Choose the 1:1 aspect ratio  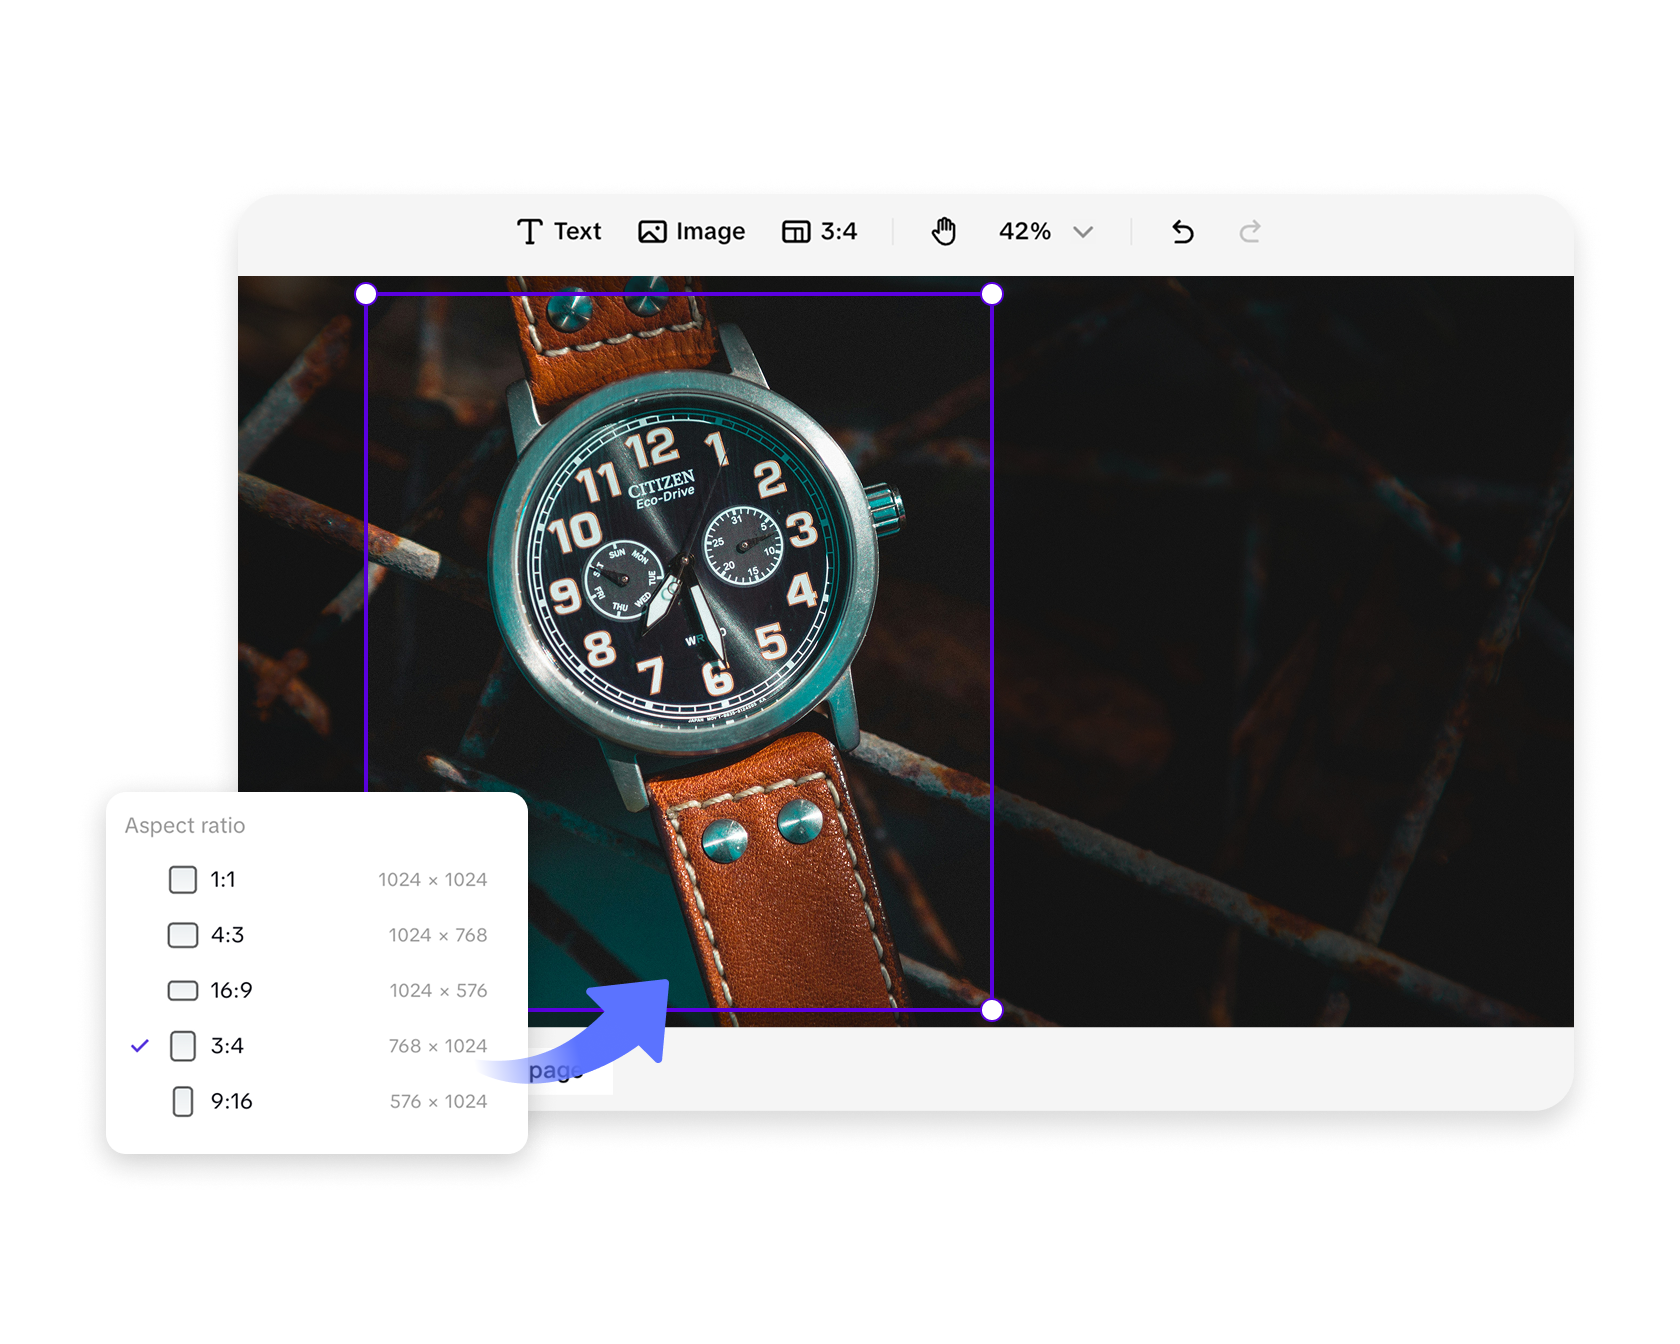(316, 880)
